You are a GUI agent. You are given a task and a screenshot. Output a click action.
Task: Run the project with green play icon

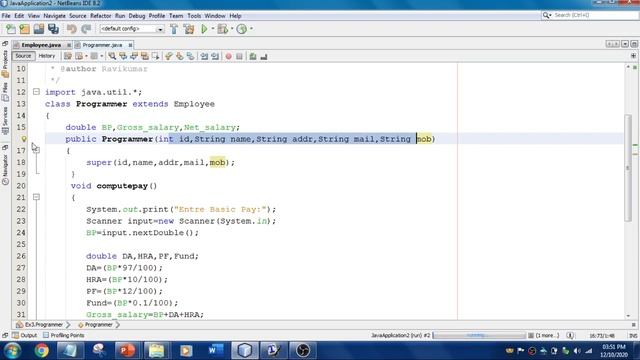point(204,29)
